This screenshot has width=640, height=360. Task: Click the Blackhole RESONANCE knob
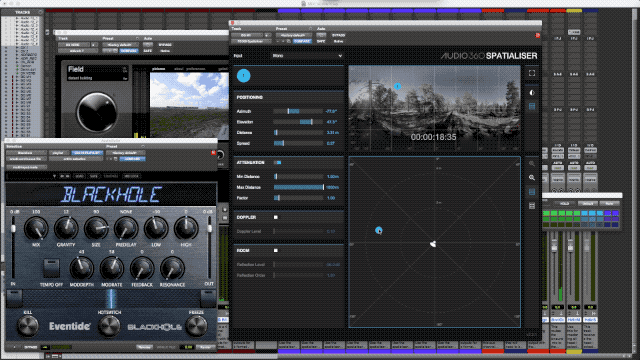(x=172, y=269)
